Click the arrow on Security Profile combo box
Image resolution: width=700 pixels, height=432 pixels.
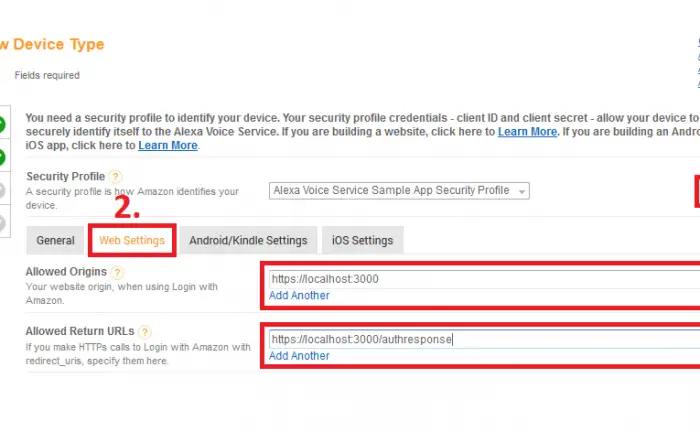[521, 191]
